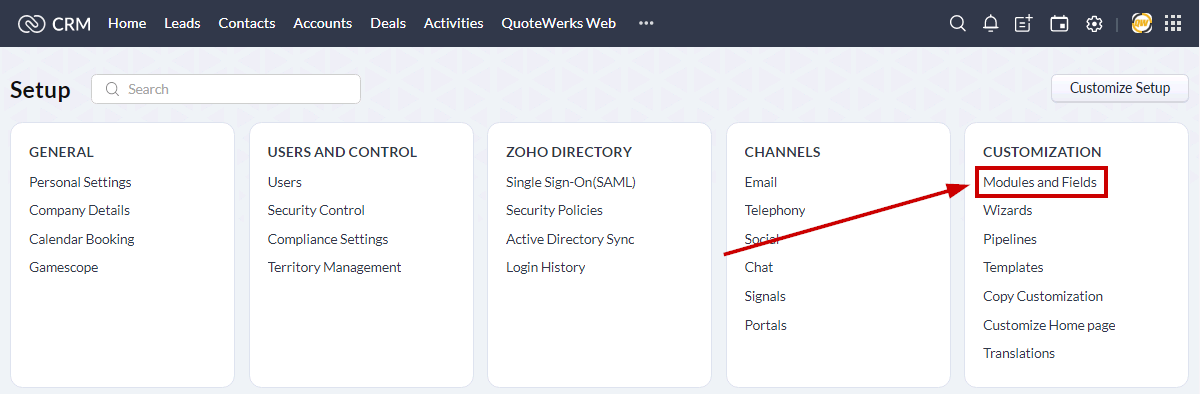1200x394 pixels.
Task: Open the QuoteWerks Web tab
Action: click(x=559, y=23)
